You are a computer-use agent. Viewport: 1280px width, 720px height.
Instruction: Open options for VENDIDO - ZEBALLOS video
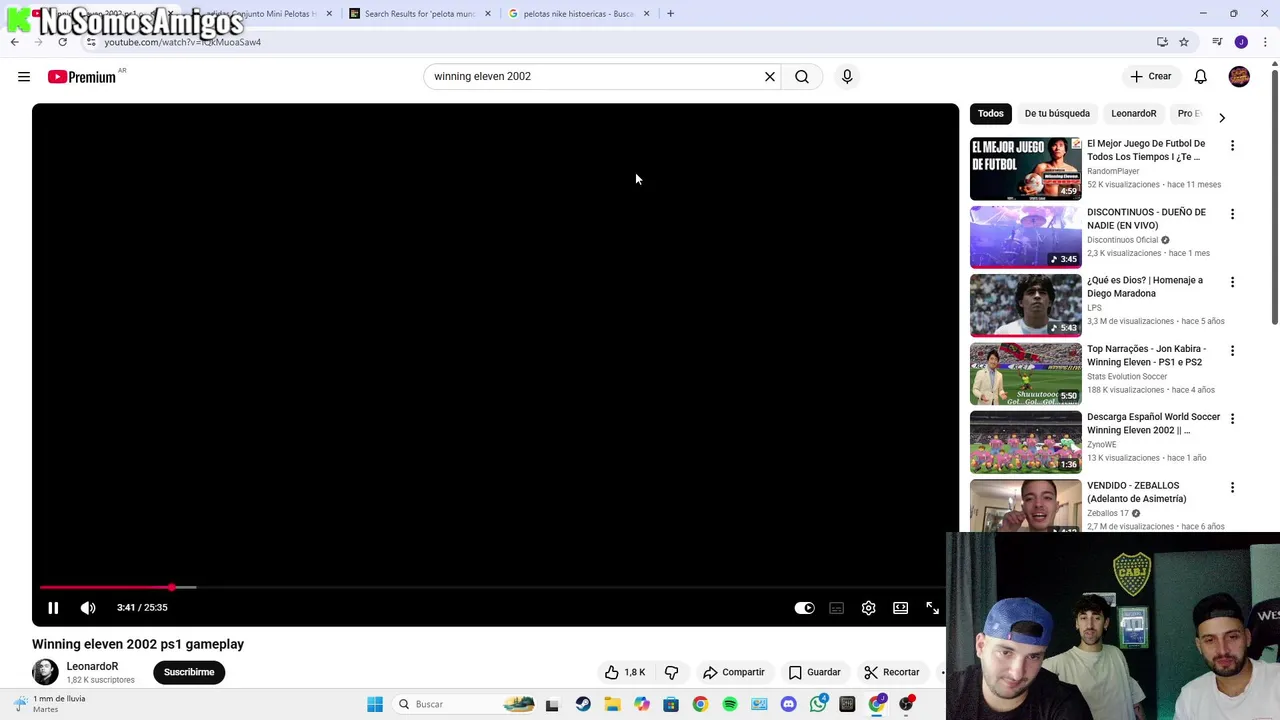[1232, 487]
